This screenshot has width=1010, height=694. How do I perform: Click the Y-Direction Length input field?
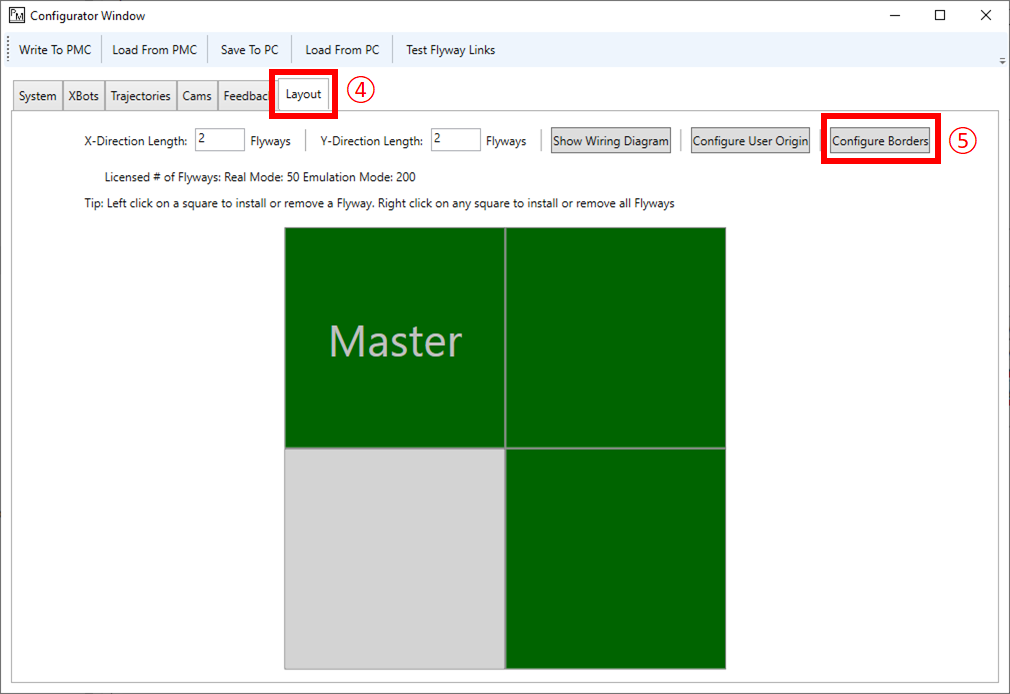point(455,140)
